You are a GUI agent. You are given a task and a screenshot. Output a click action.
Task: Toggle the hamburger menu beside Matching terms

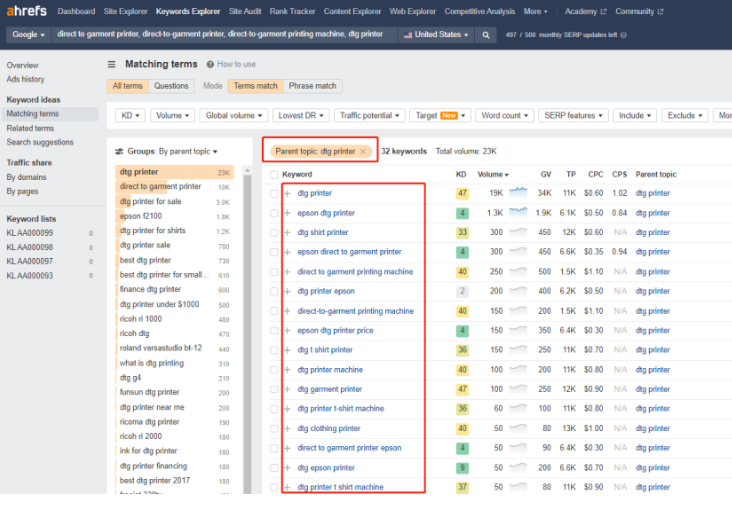(x=112, y=64)
